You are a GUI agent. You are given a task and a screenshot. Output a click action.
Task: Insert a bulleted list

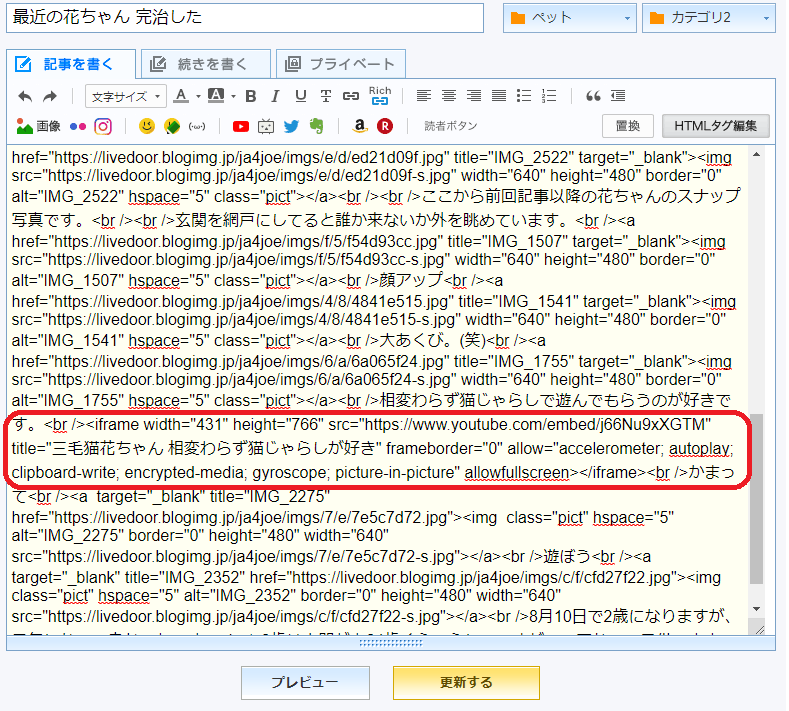click(x=524, y=96)
